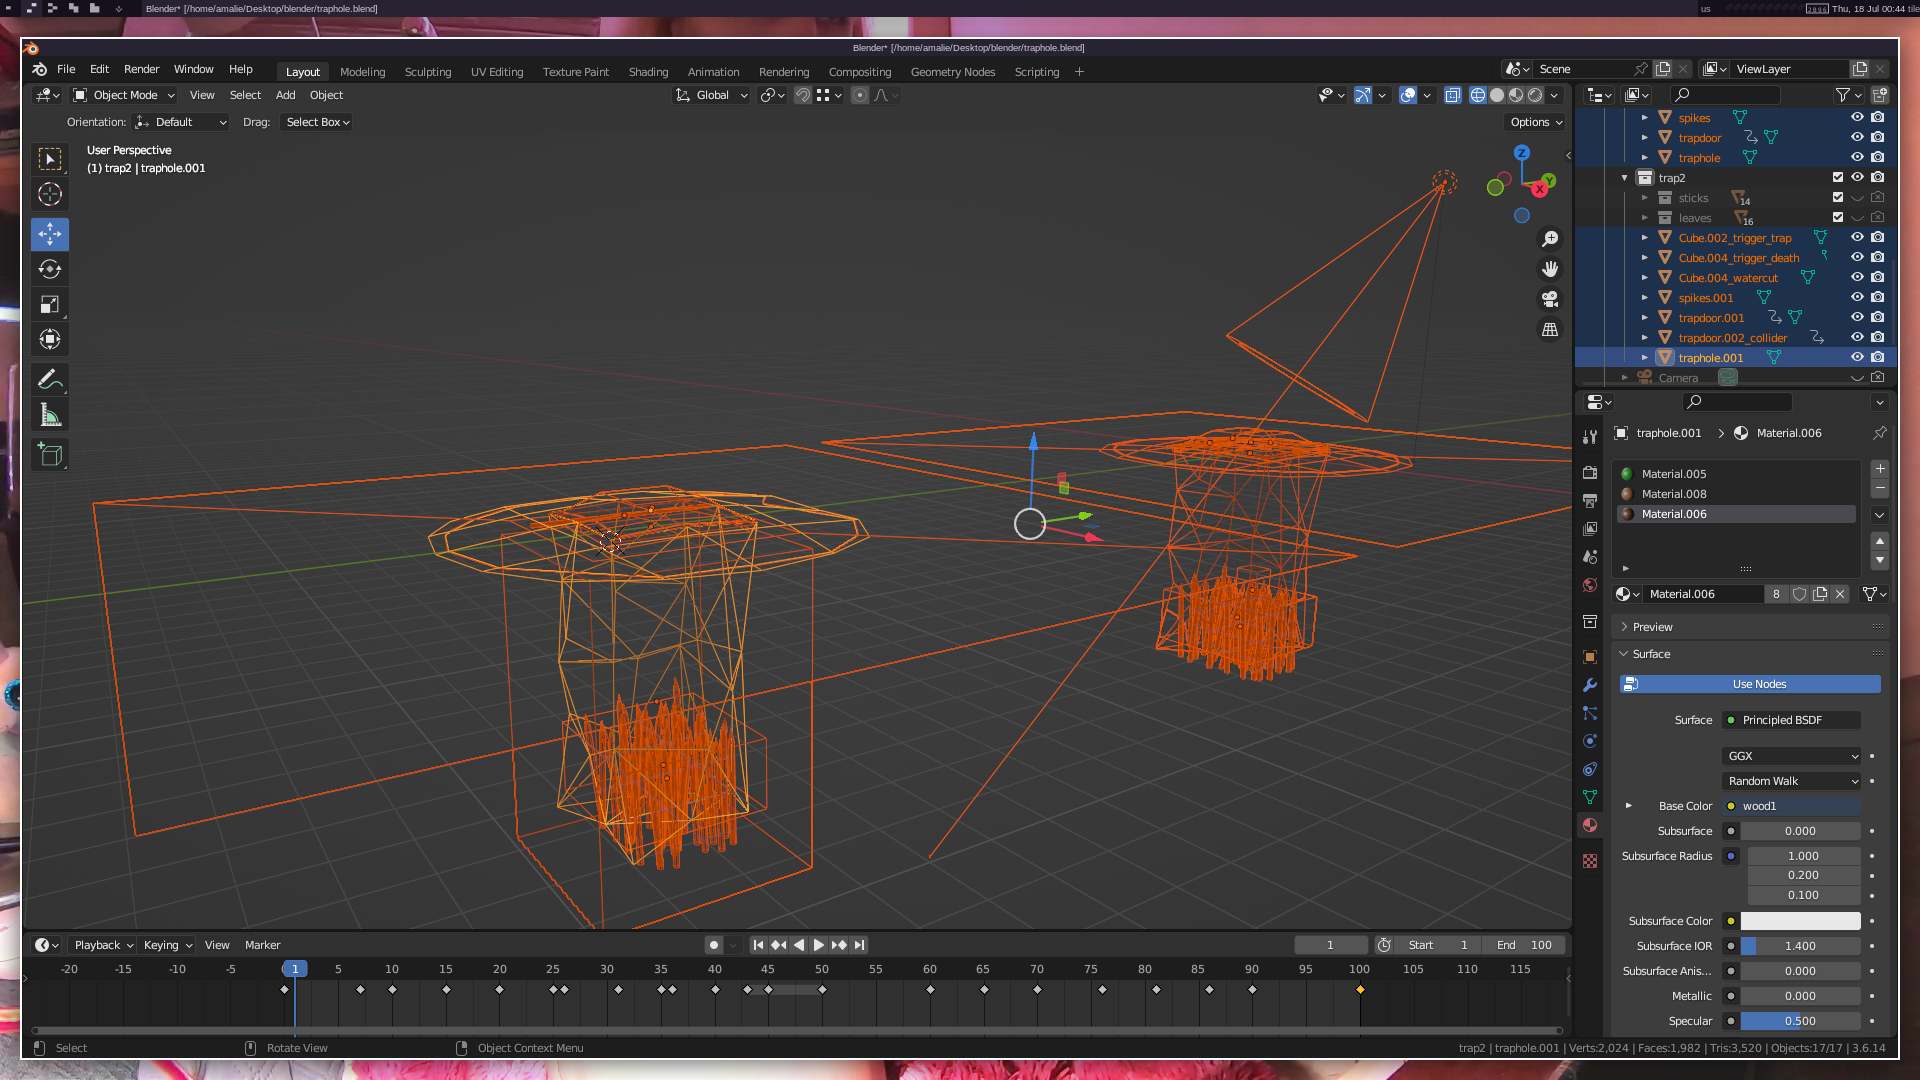The image size is (1920, 1080).
Task: Click the Options button in viewport
Action: point(1536,122)
